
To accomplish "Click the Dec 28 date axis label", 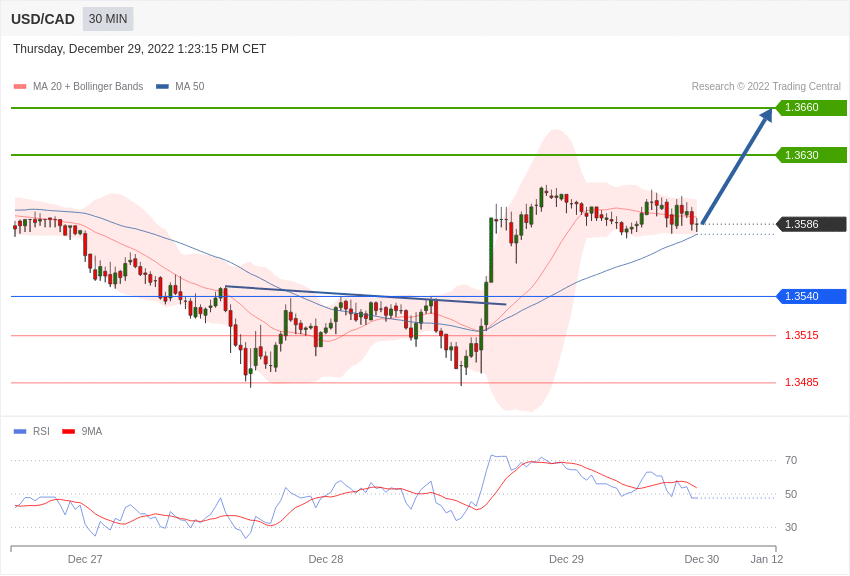I will click(x=326, y=559).
